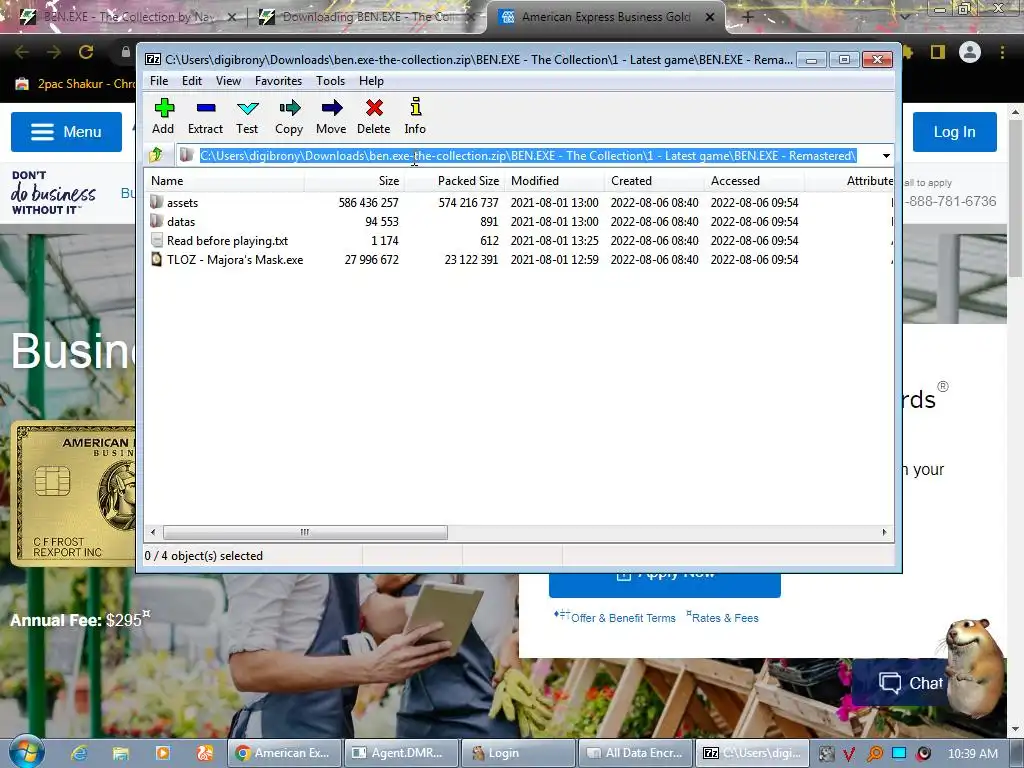
Task: Go up one folder level icon
Action: point(156,155)
